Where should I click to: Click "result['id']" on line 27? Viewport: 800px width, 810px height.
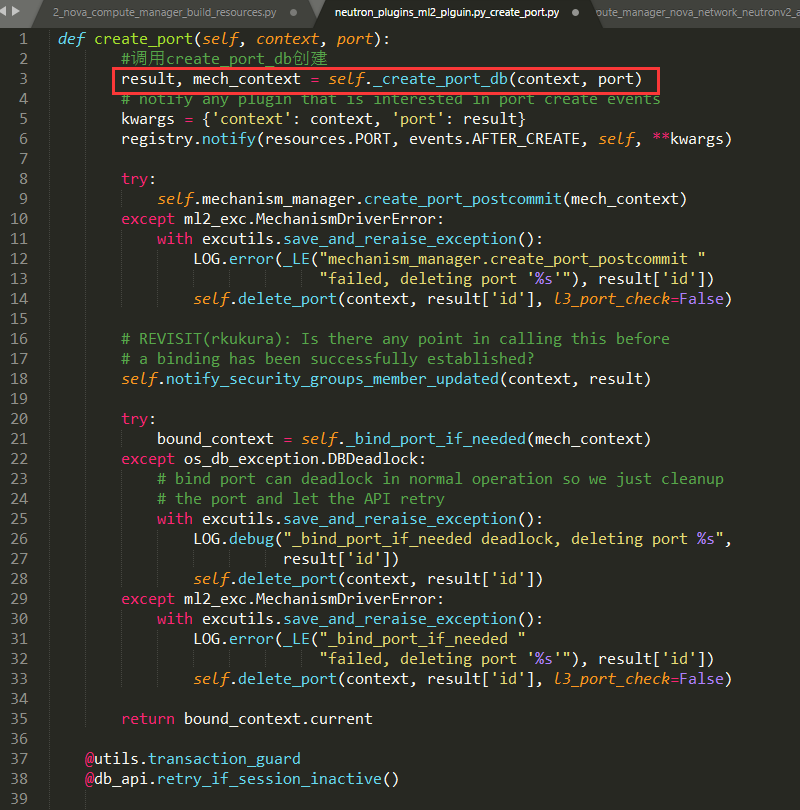pos(336,559)
